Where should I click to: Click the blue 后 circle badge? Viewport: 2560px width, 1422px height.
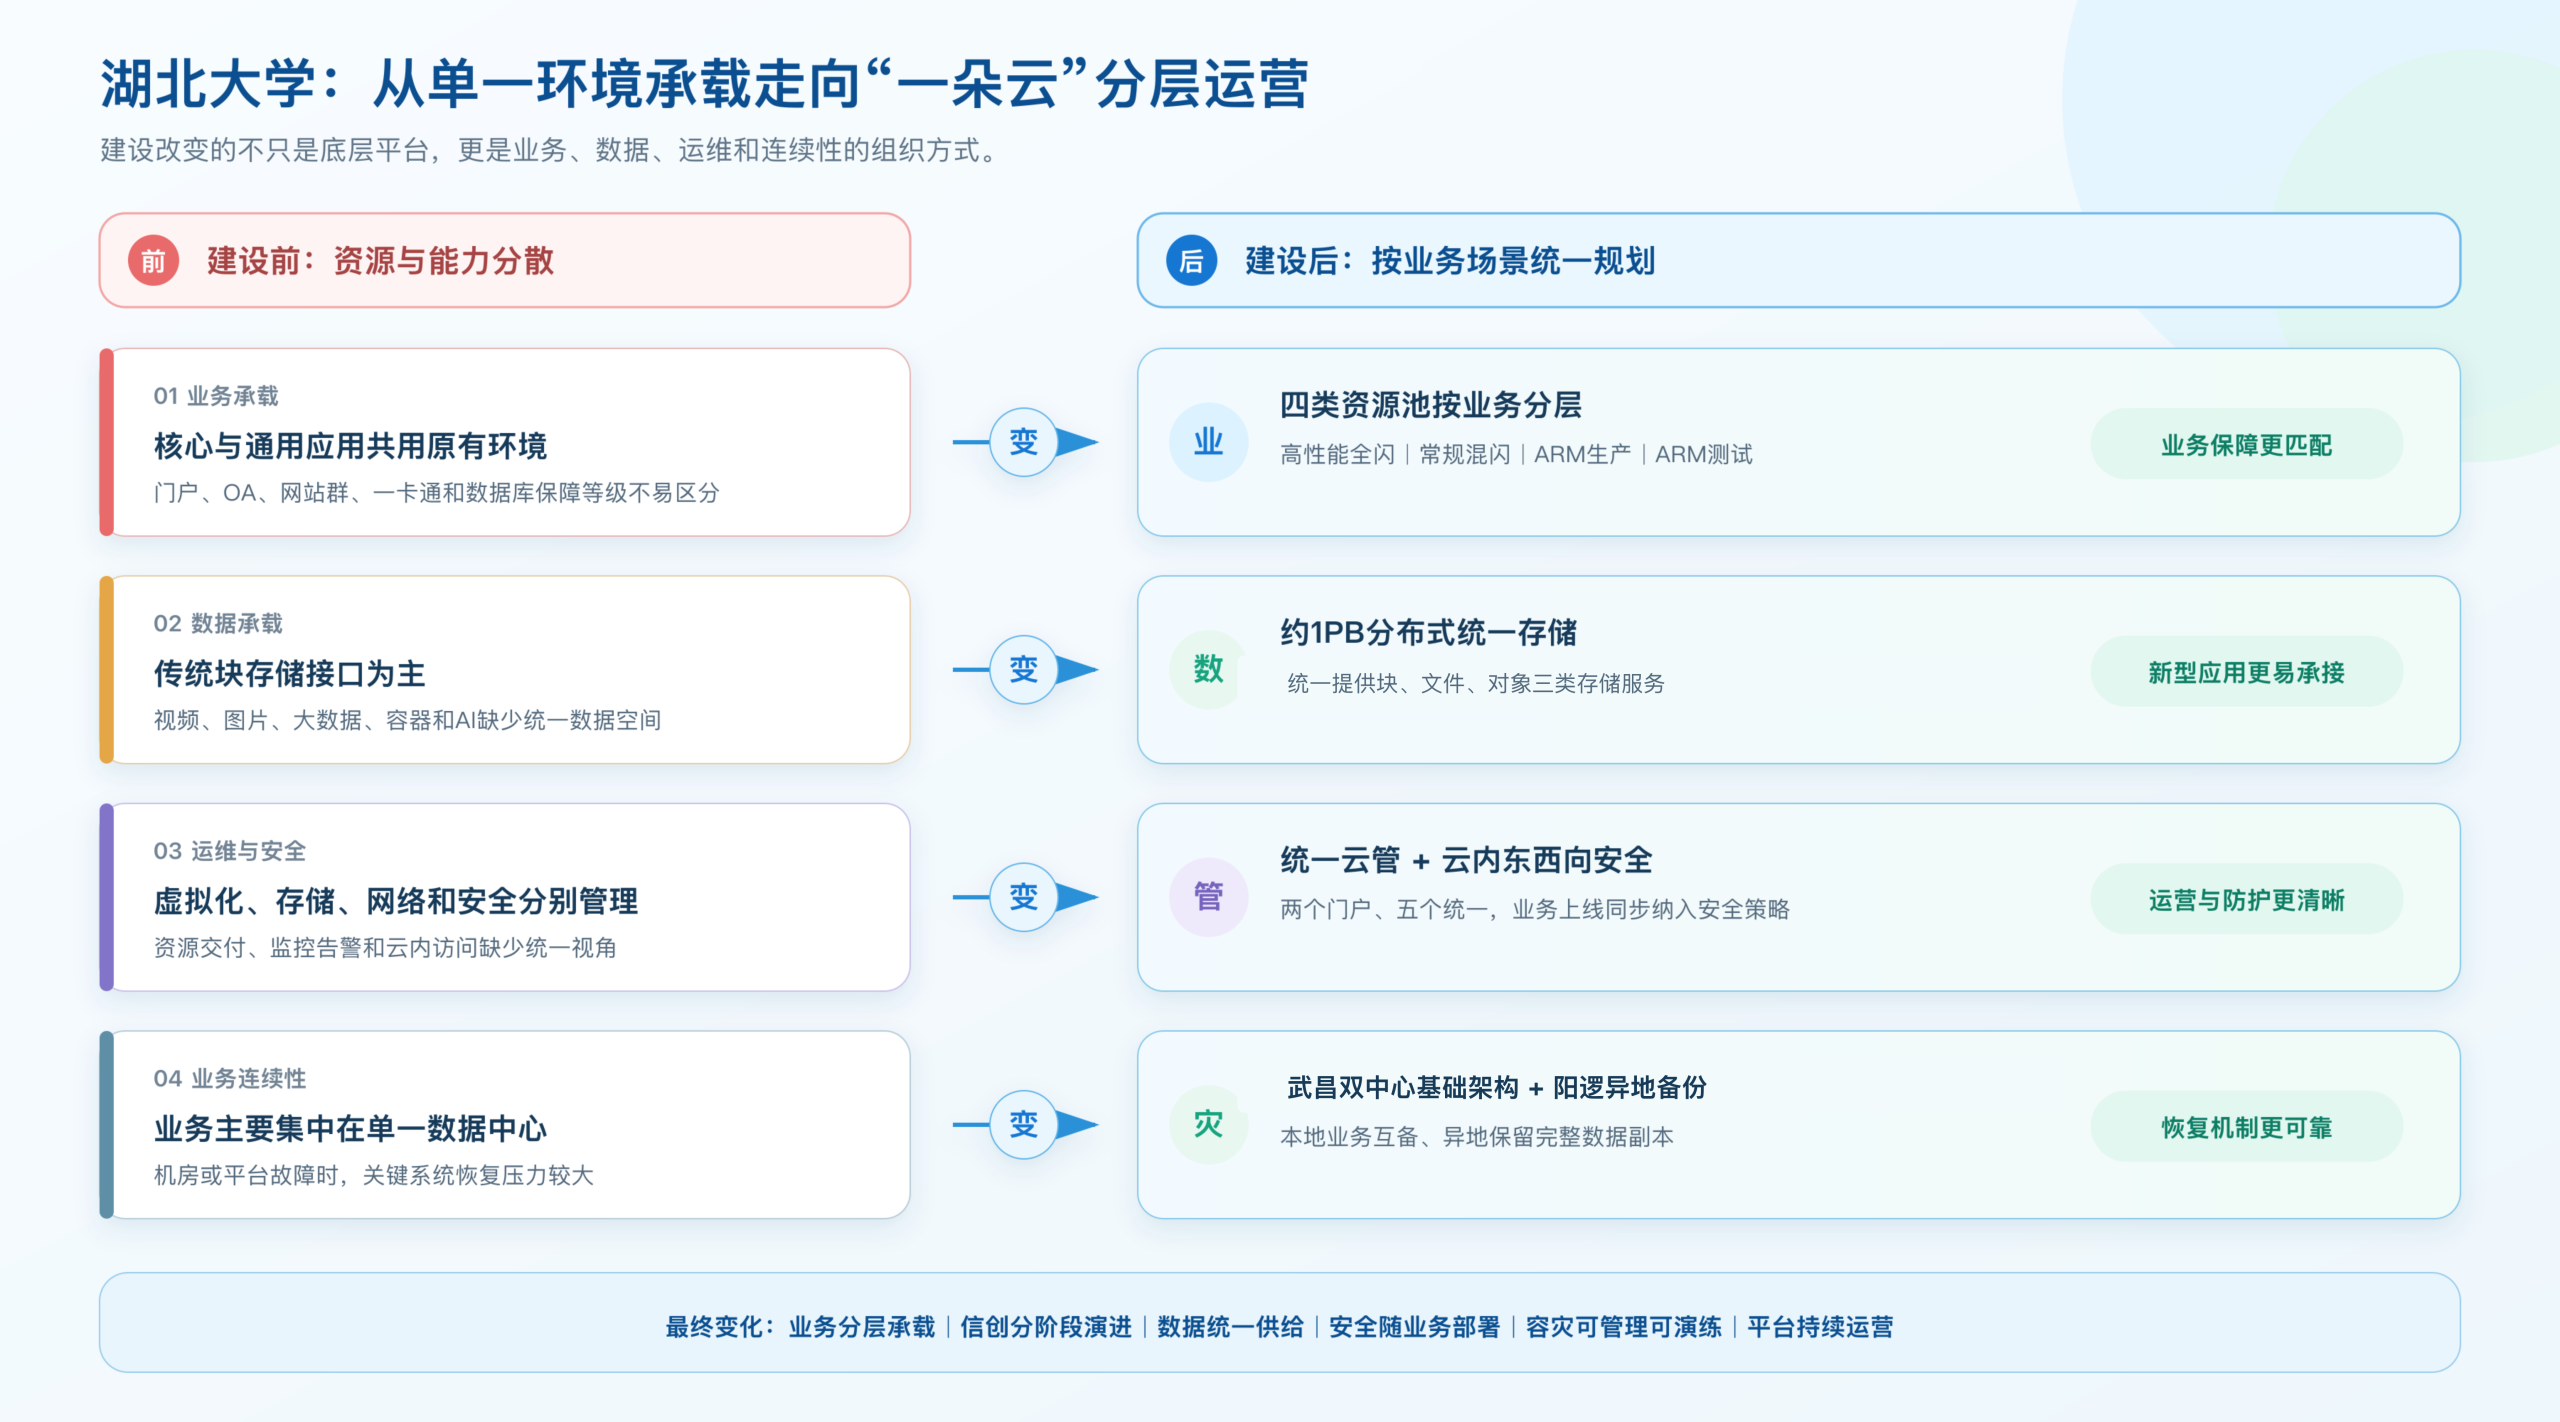(1191, 261)
